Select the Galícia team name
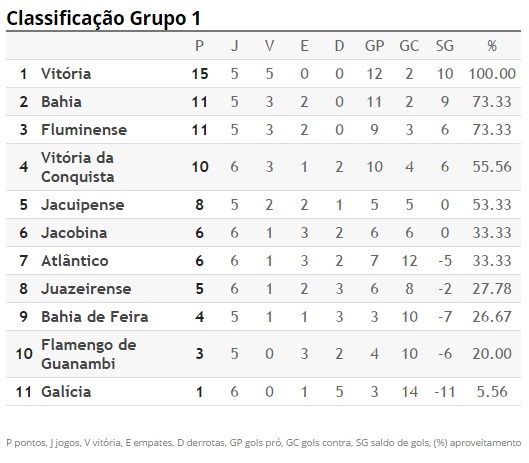Screen dimensions: 529x463 tap(66, 392)
